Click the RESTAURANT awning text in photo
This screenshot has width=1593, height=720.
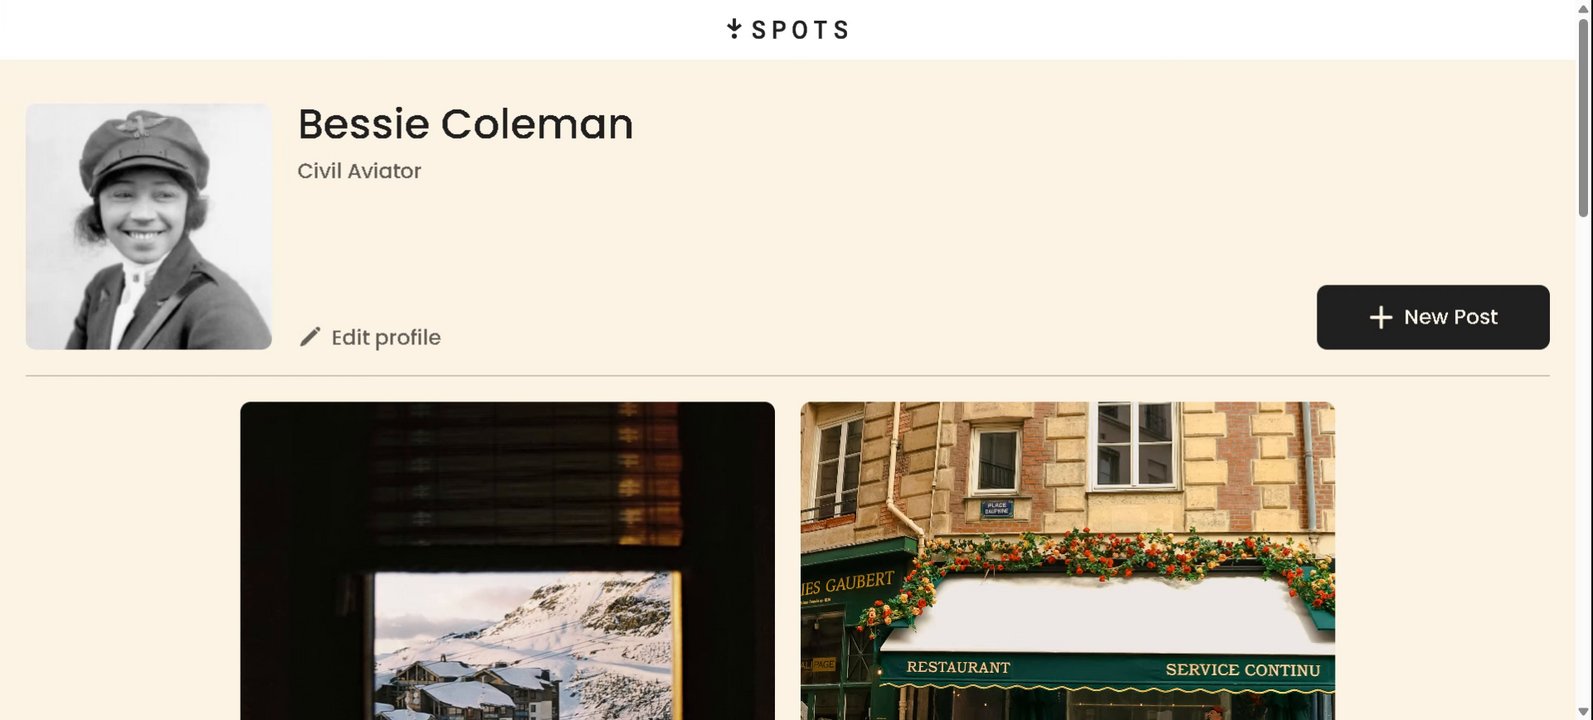(958, 667)
